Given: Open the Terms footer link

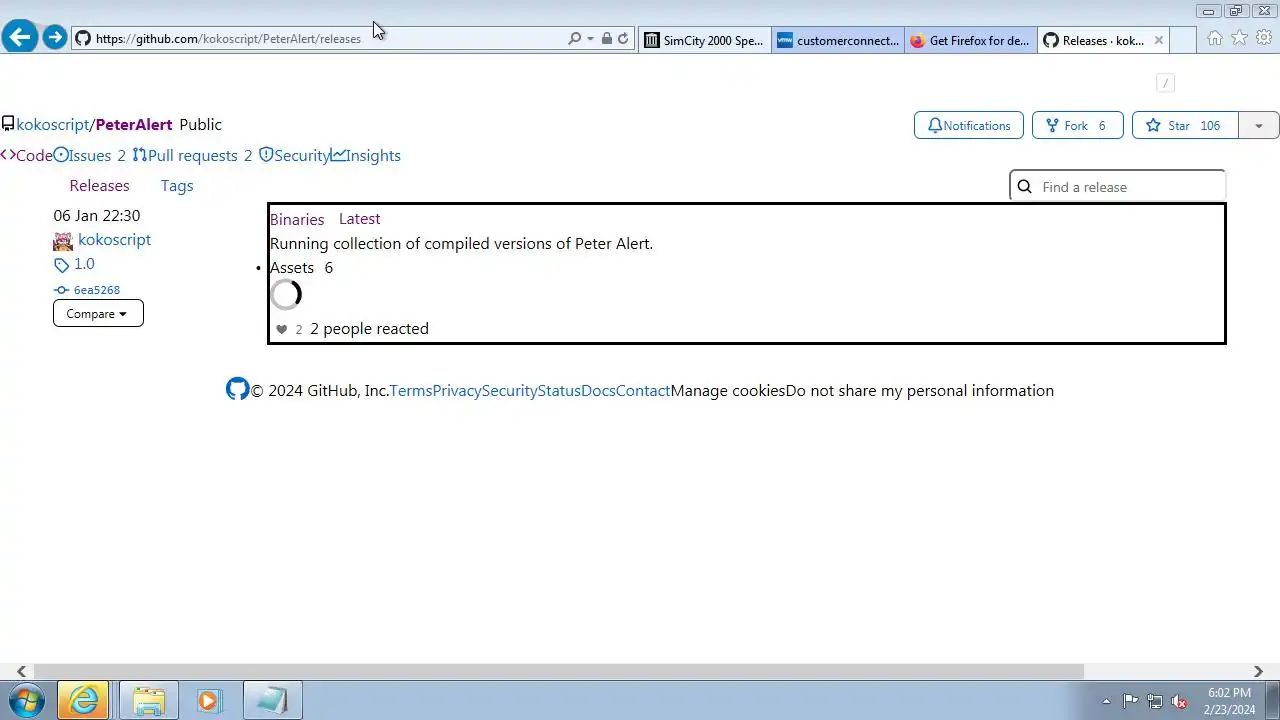Looking at the screenshot, I should click(410, 391).
